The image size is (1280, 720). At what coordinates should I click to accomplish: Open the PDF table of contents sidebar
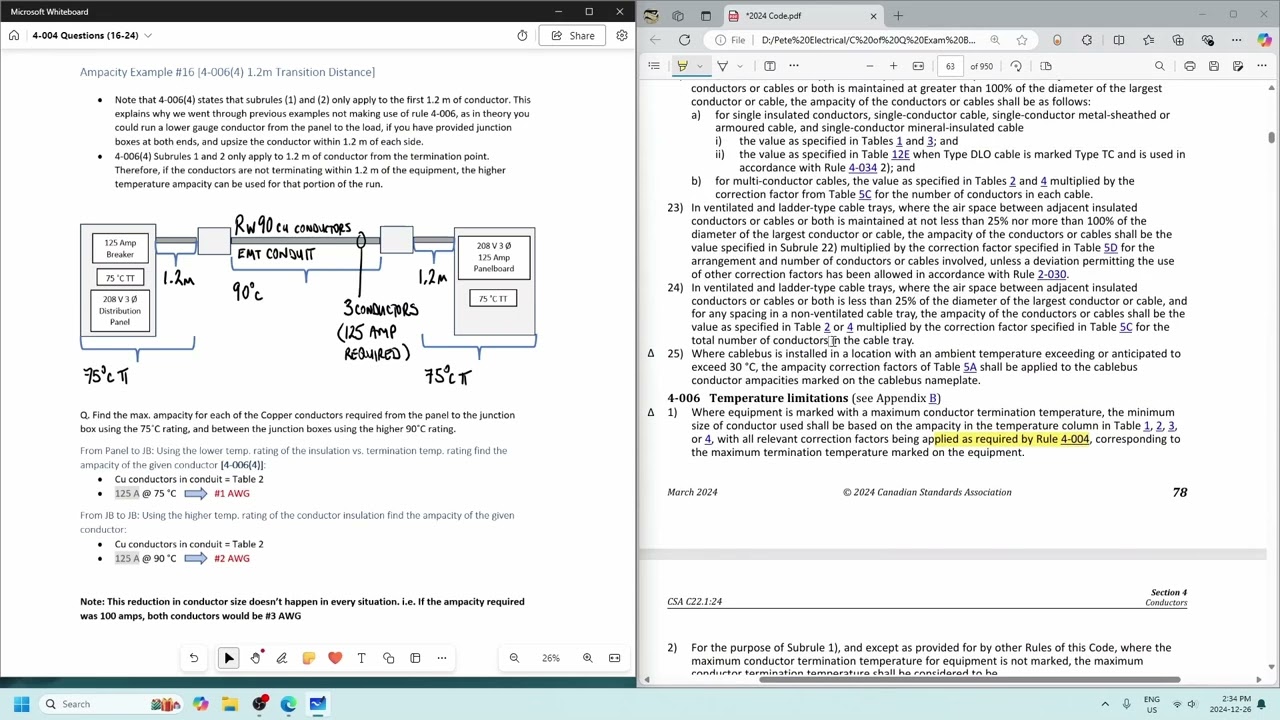[654, 66]
